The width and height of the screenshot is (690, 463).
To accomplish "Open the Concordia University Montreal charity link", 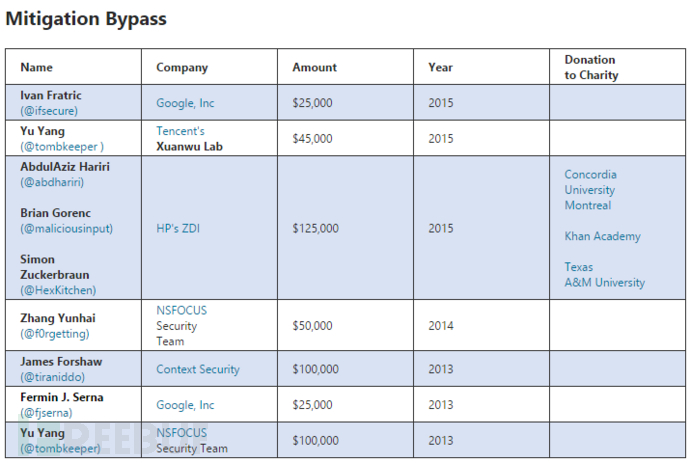I will (590, 190).
